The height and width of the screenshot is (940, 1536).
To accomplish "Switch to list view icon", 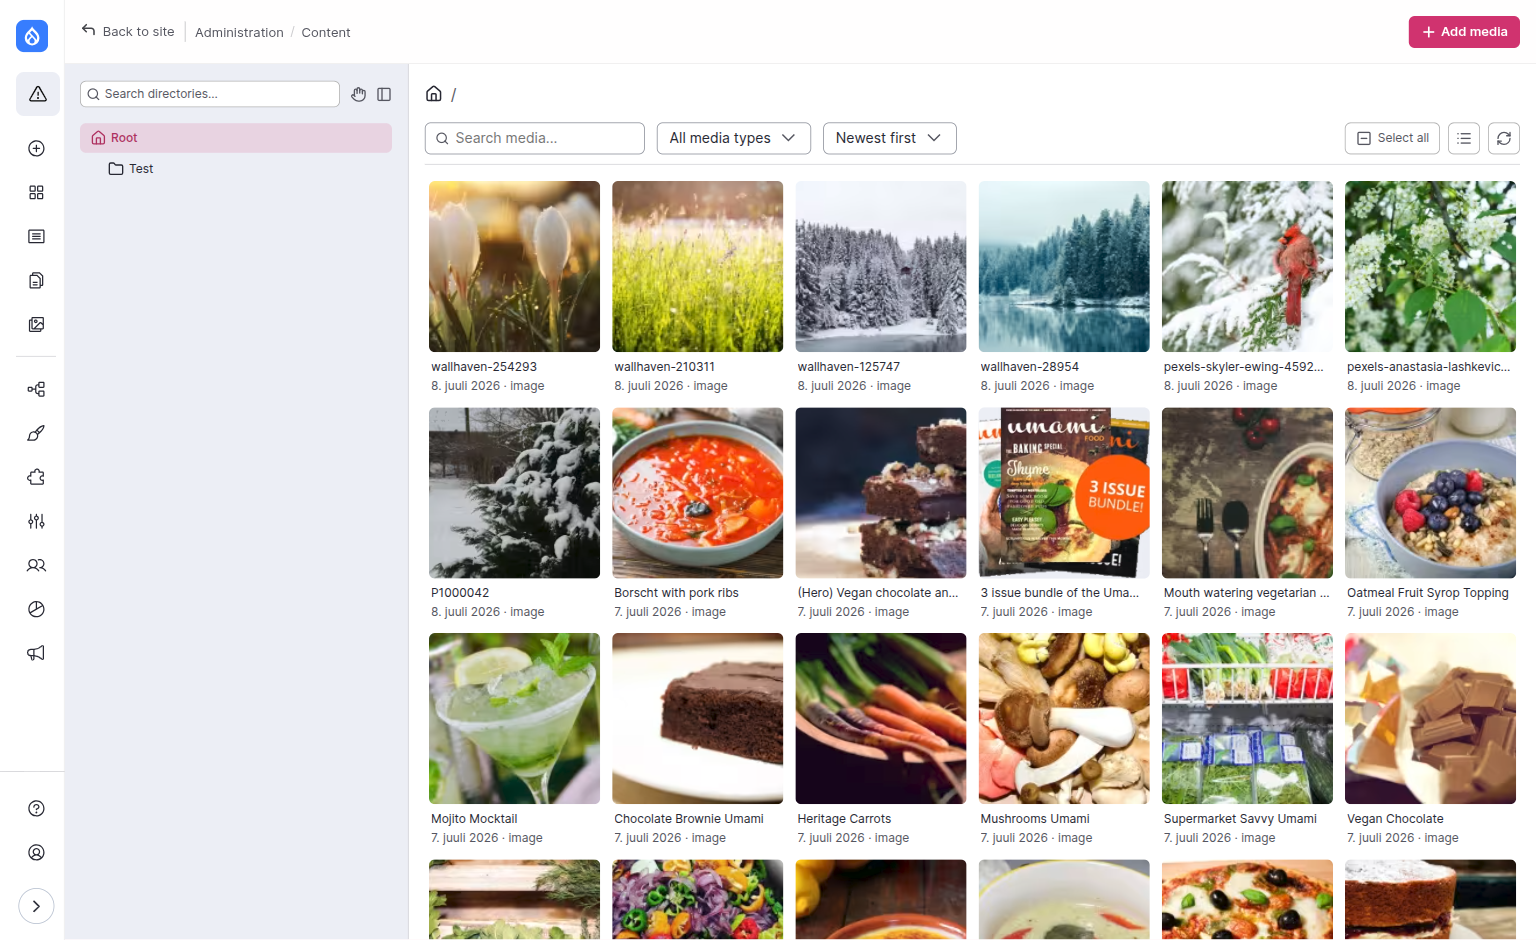I will tap(1464, 138).
